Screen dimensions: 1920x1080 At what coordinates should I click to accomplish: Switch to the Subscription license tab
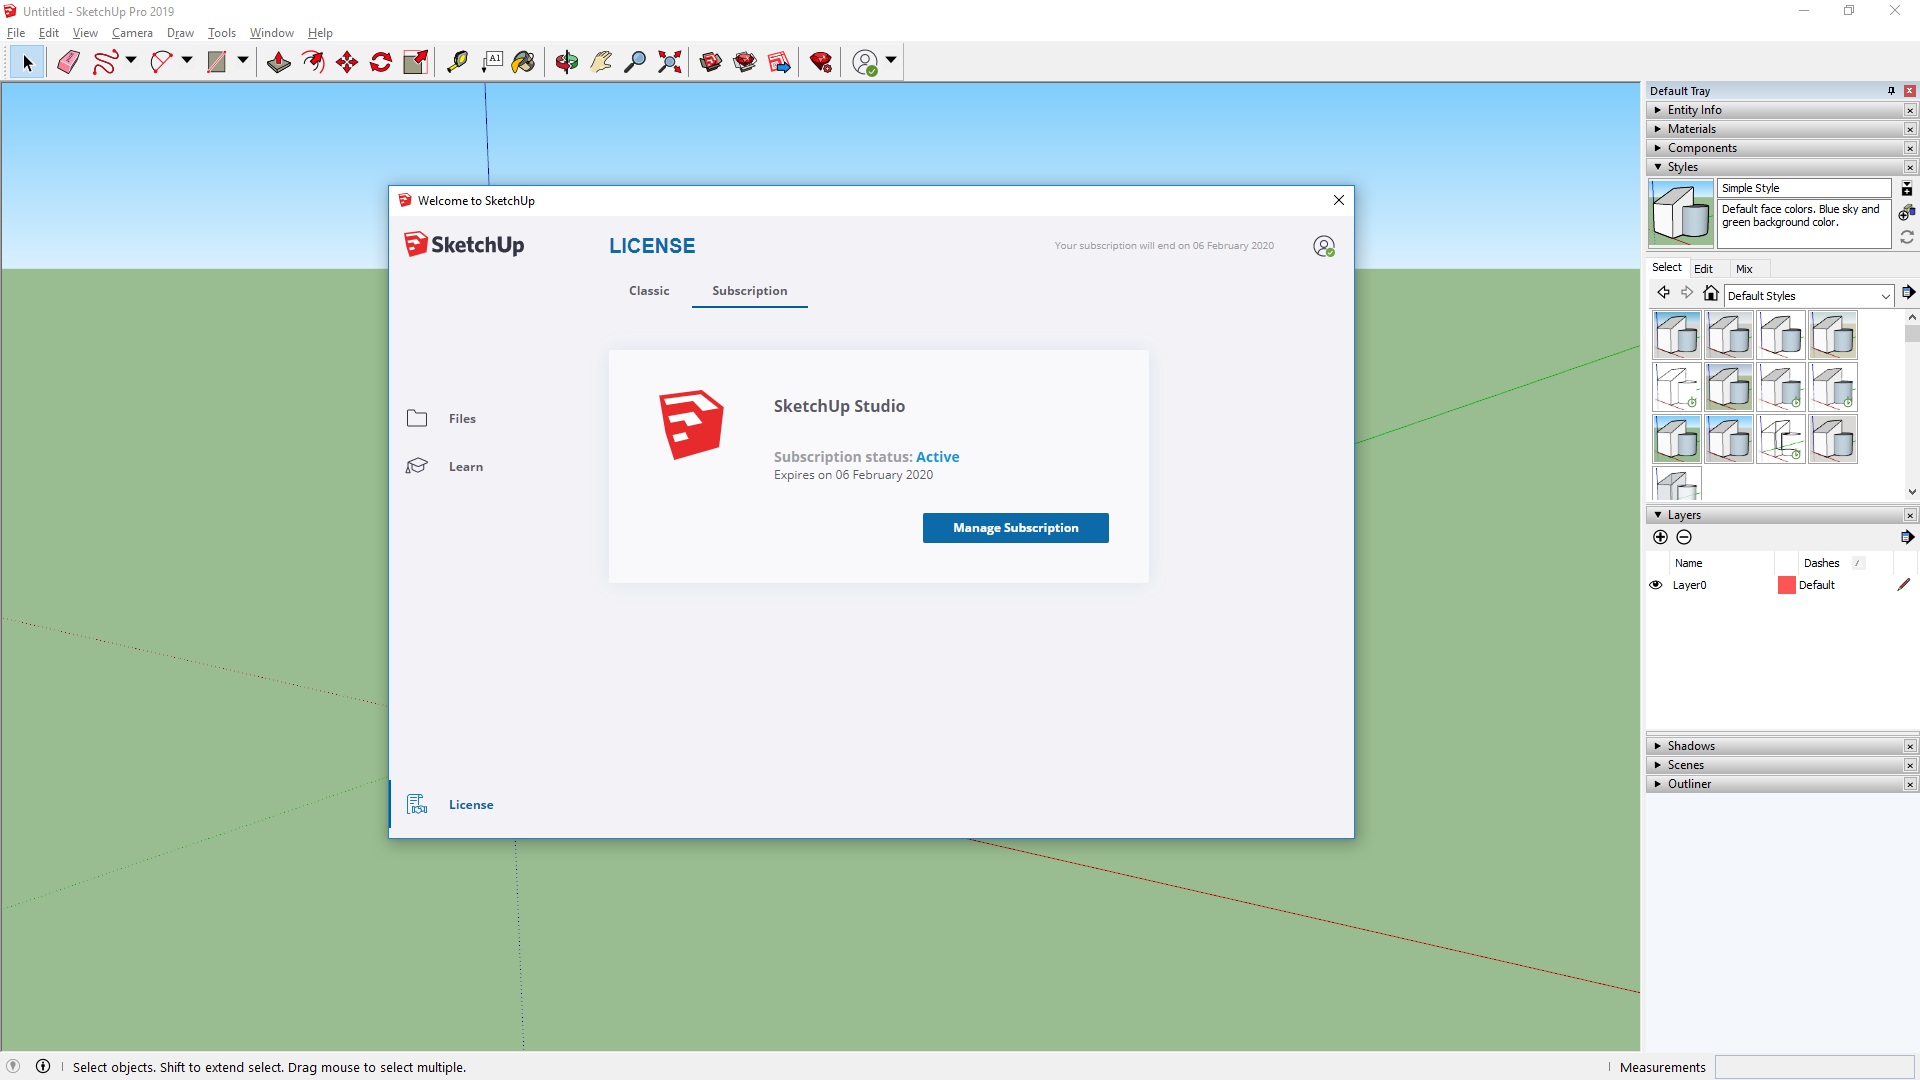coord(750,291)
